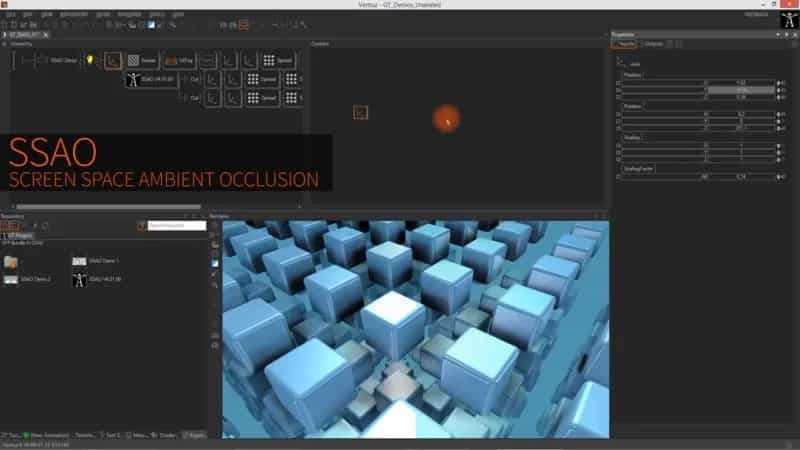Click the light bulb node in Hierarchy
800x450 pixels.
coord(89,61)
